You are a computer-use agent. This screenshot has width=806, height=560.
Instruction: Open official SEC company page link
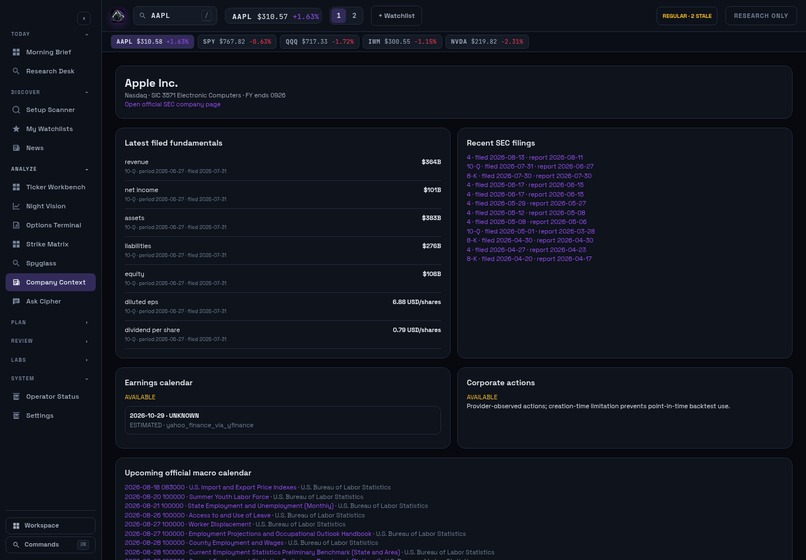click(x=172, y=104)
